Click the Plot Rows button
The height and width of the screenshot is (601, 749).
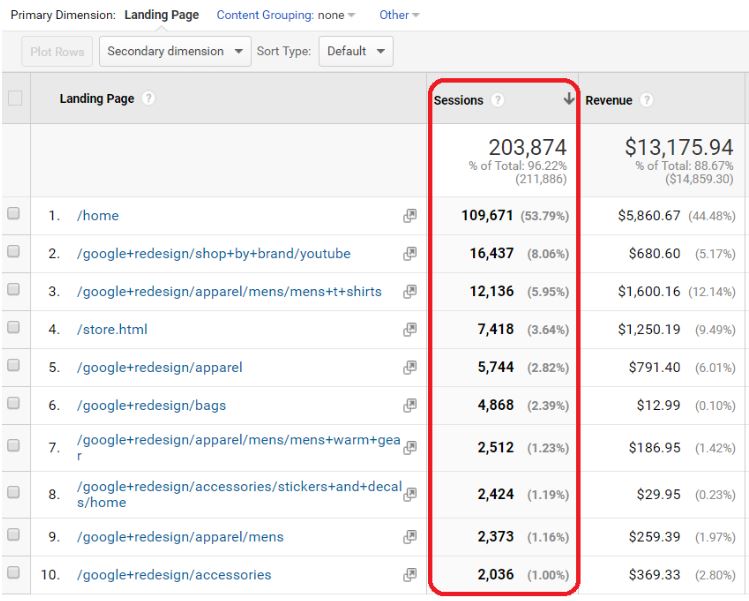coord(57,52)
